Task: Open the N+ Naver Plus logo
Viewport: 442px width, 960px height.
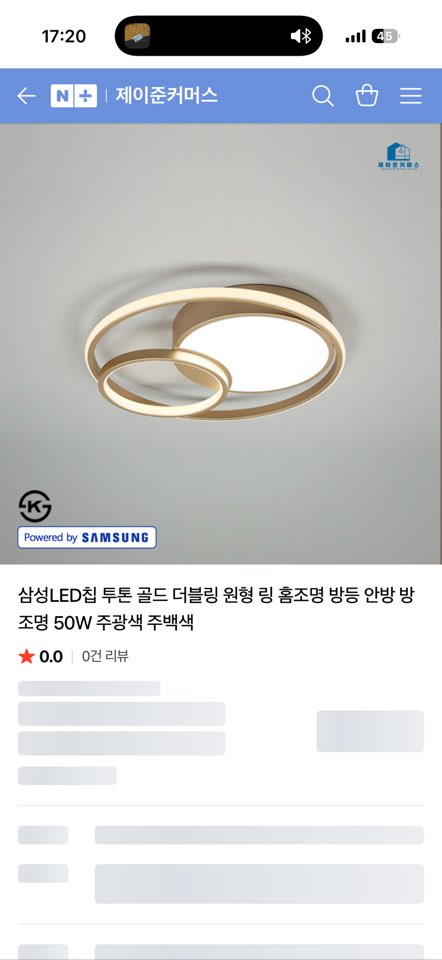Action: [x=73, y=96]
